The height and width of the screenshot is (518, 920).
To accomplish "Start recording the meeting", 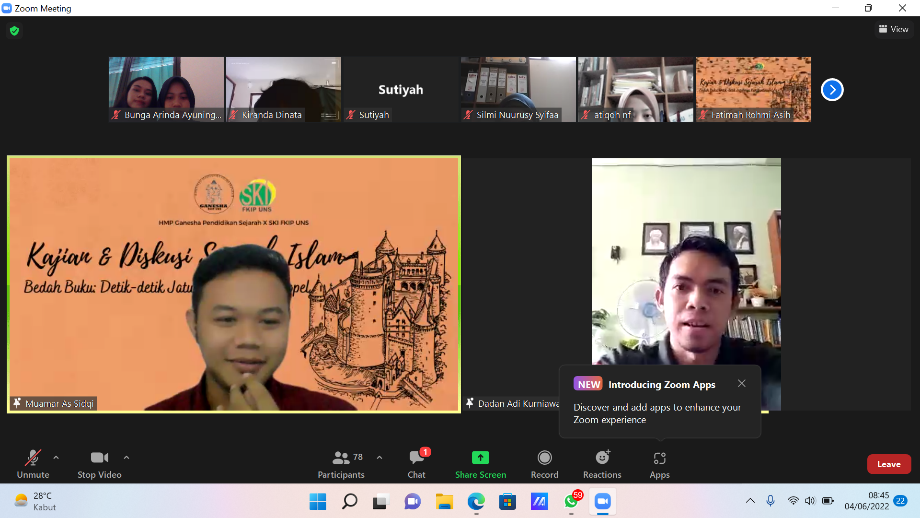I will 544,462.
